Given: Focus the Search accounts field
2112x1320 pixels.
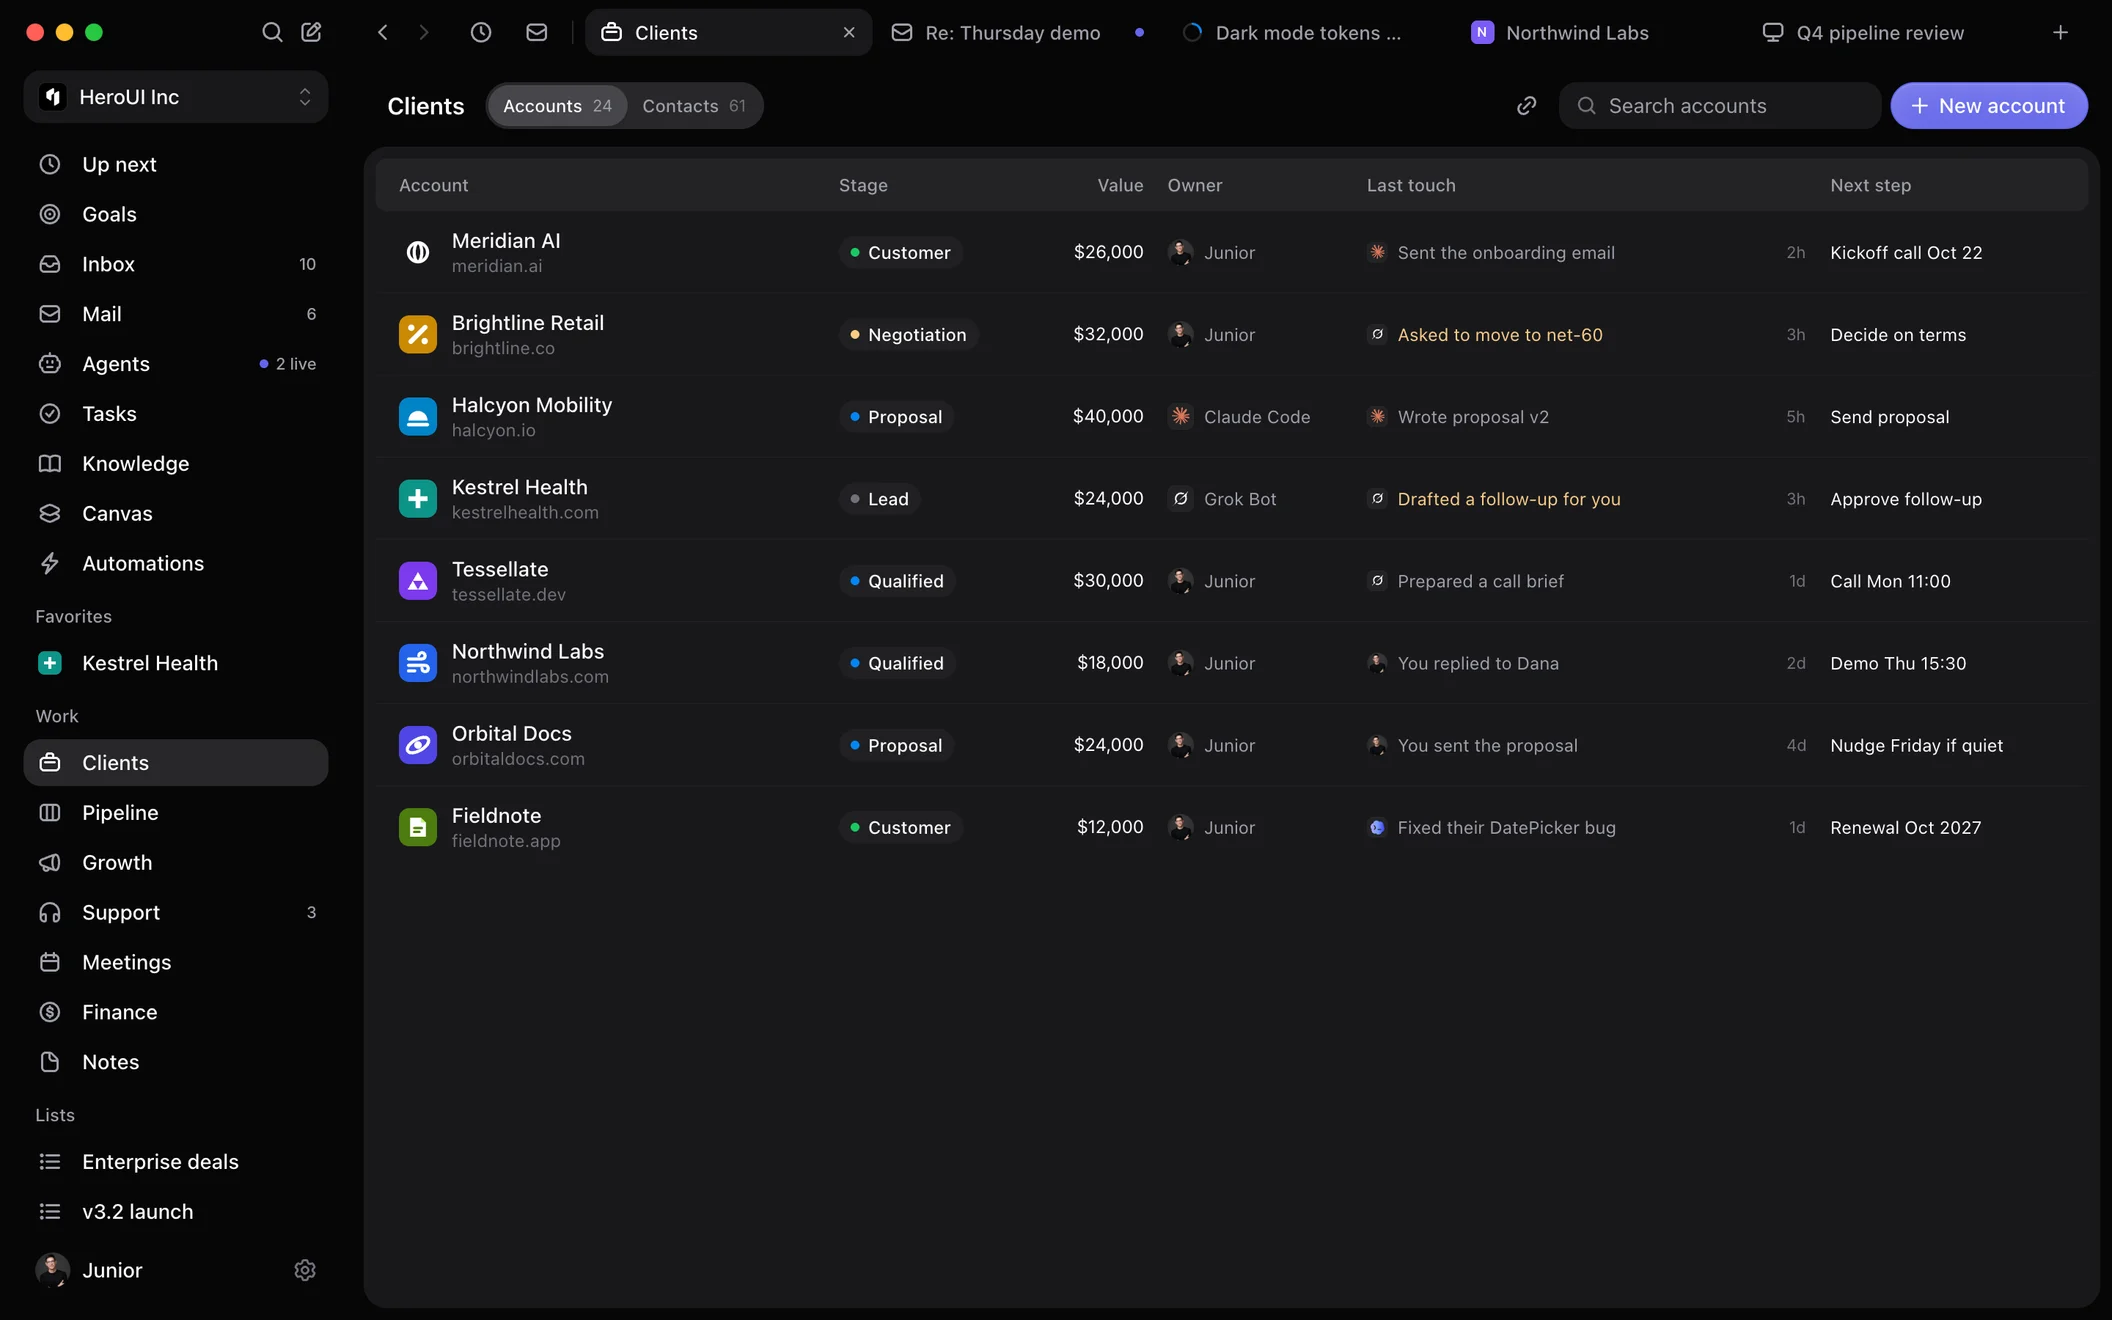Looking at the screenshot, I should 1719,106.
